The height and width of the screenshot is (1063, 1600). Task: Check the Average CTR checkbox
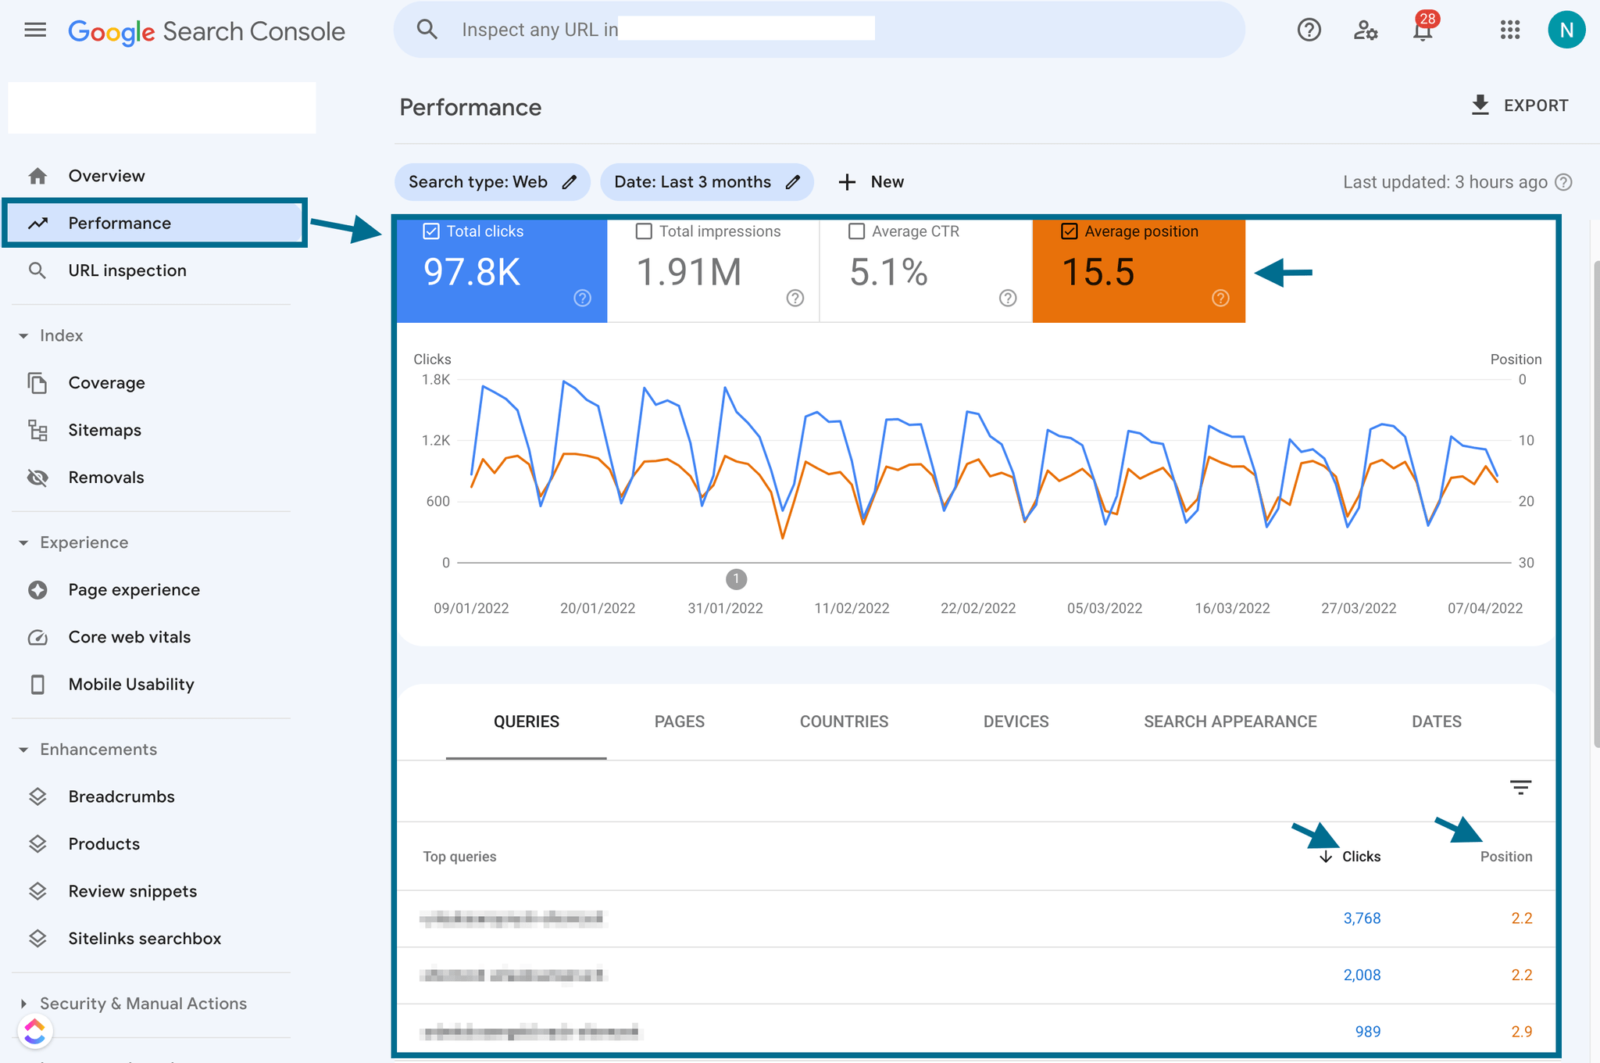tap(856, 231)
